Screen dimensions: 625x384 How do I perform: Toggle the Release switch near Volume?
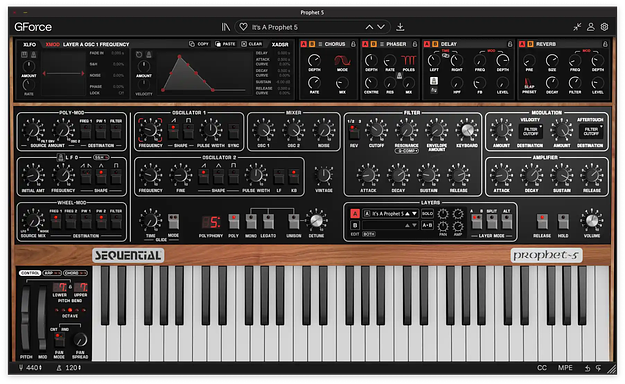click(542, 221)
